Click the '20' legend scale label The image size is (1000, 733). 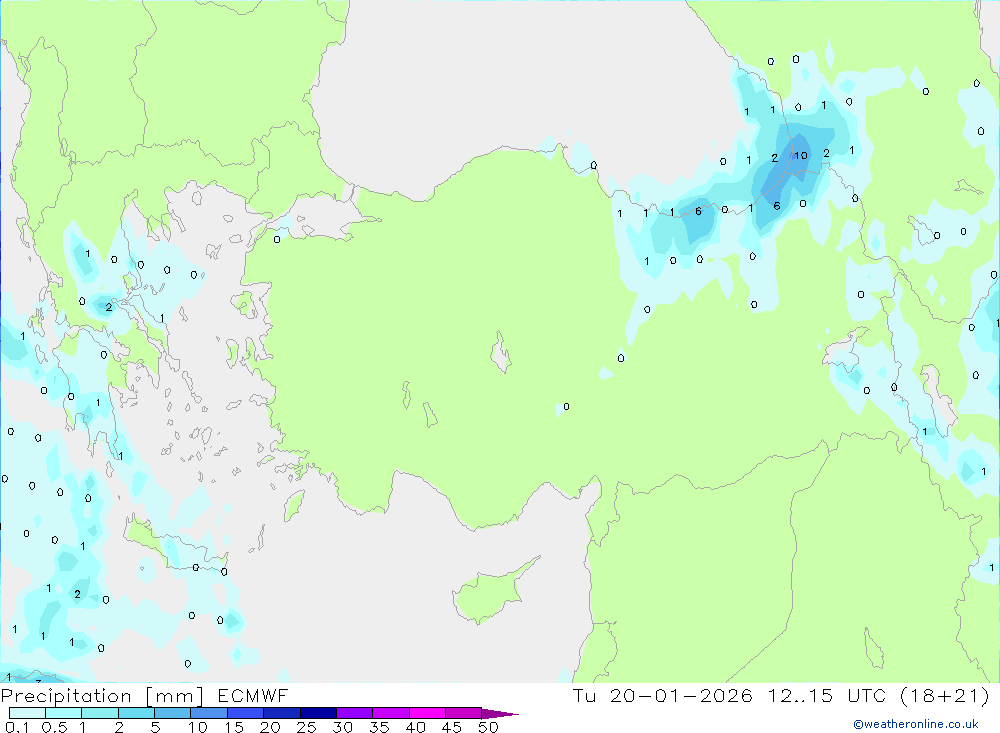point(270,727)
